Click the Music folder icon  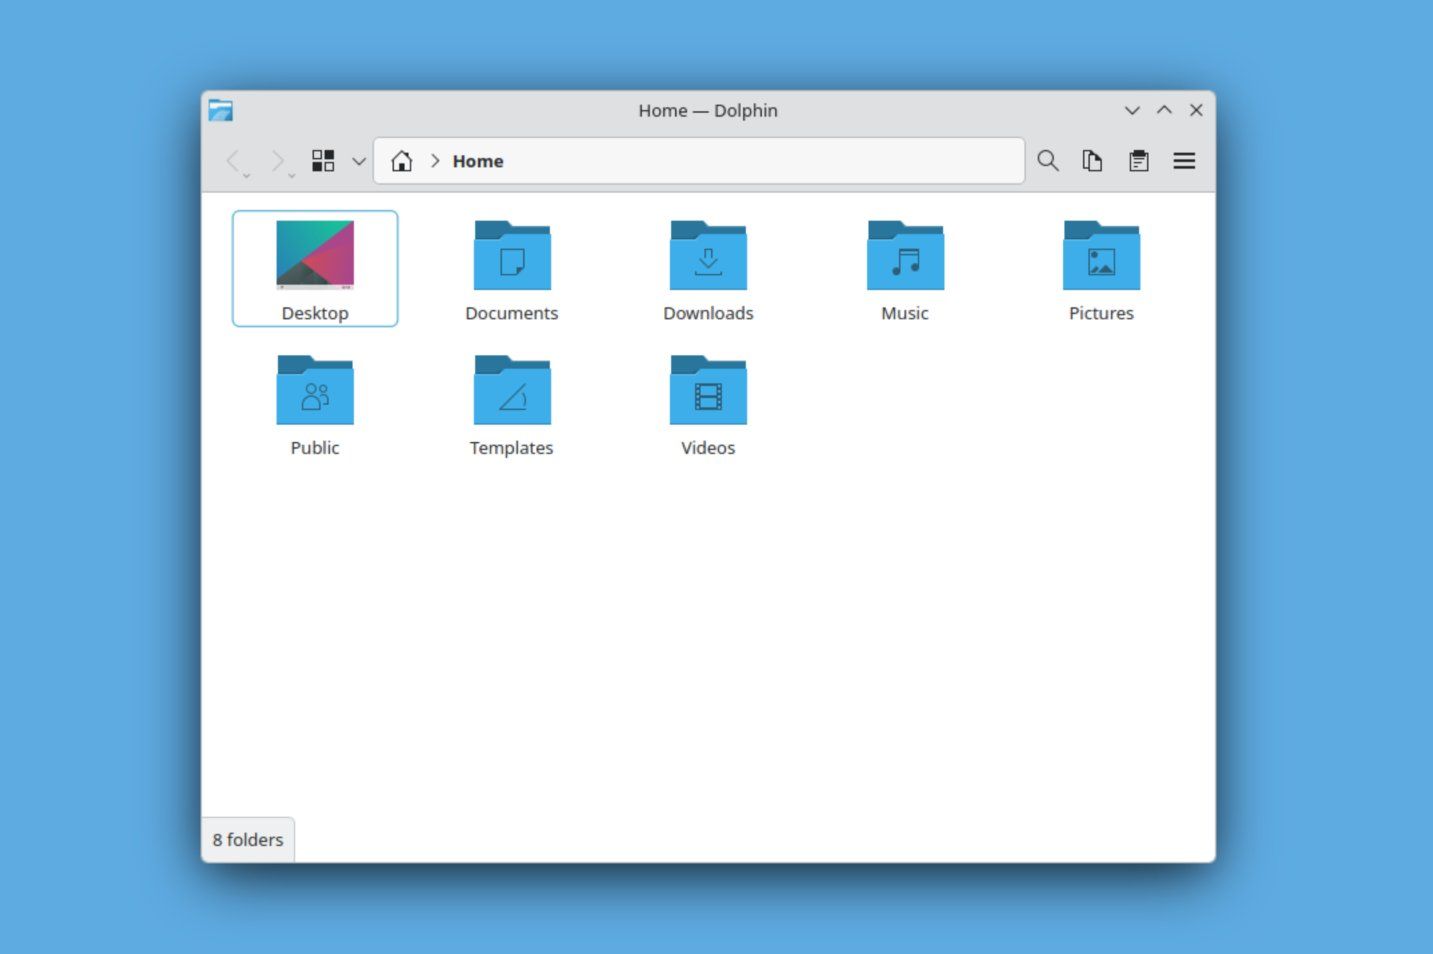coord(905,255)
